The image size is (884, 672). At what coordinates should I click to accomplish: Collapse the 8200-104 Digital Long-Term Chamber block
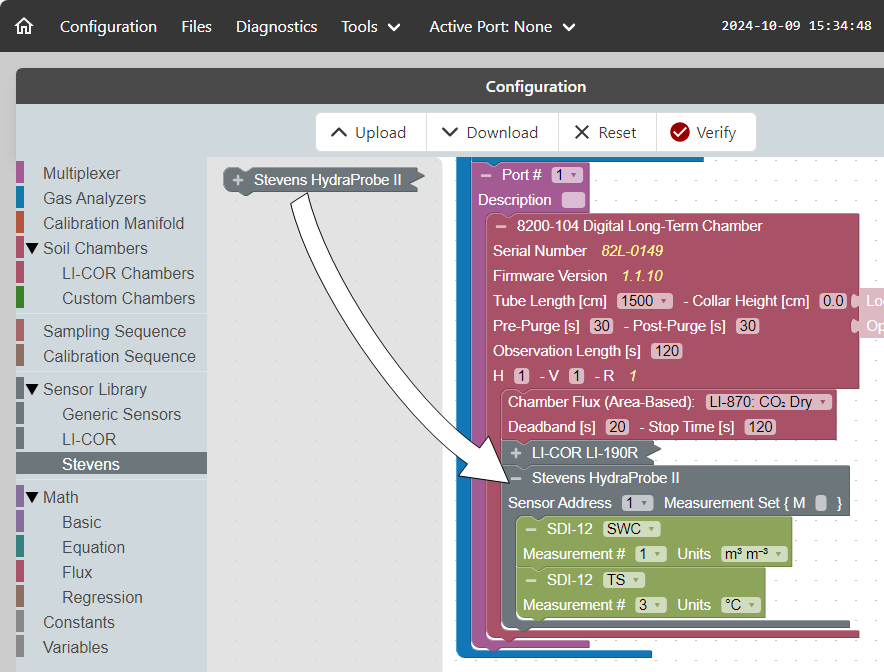[x=501, y=226]
